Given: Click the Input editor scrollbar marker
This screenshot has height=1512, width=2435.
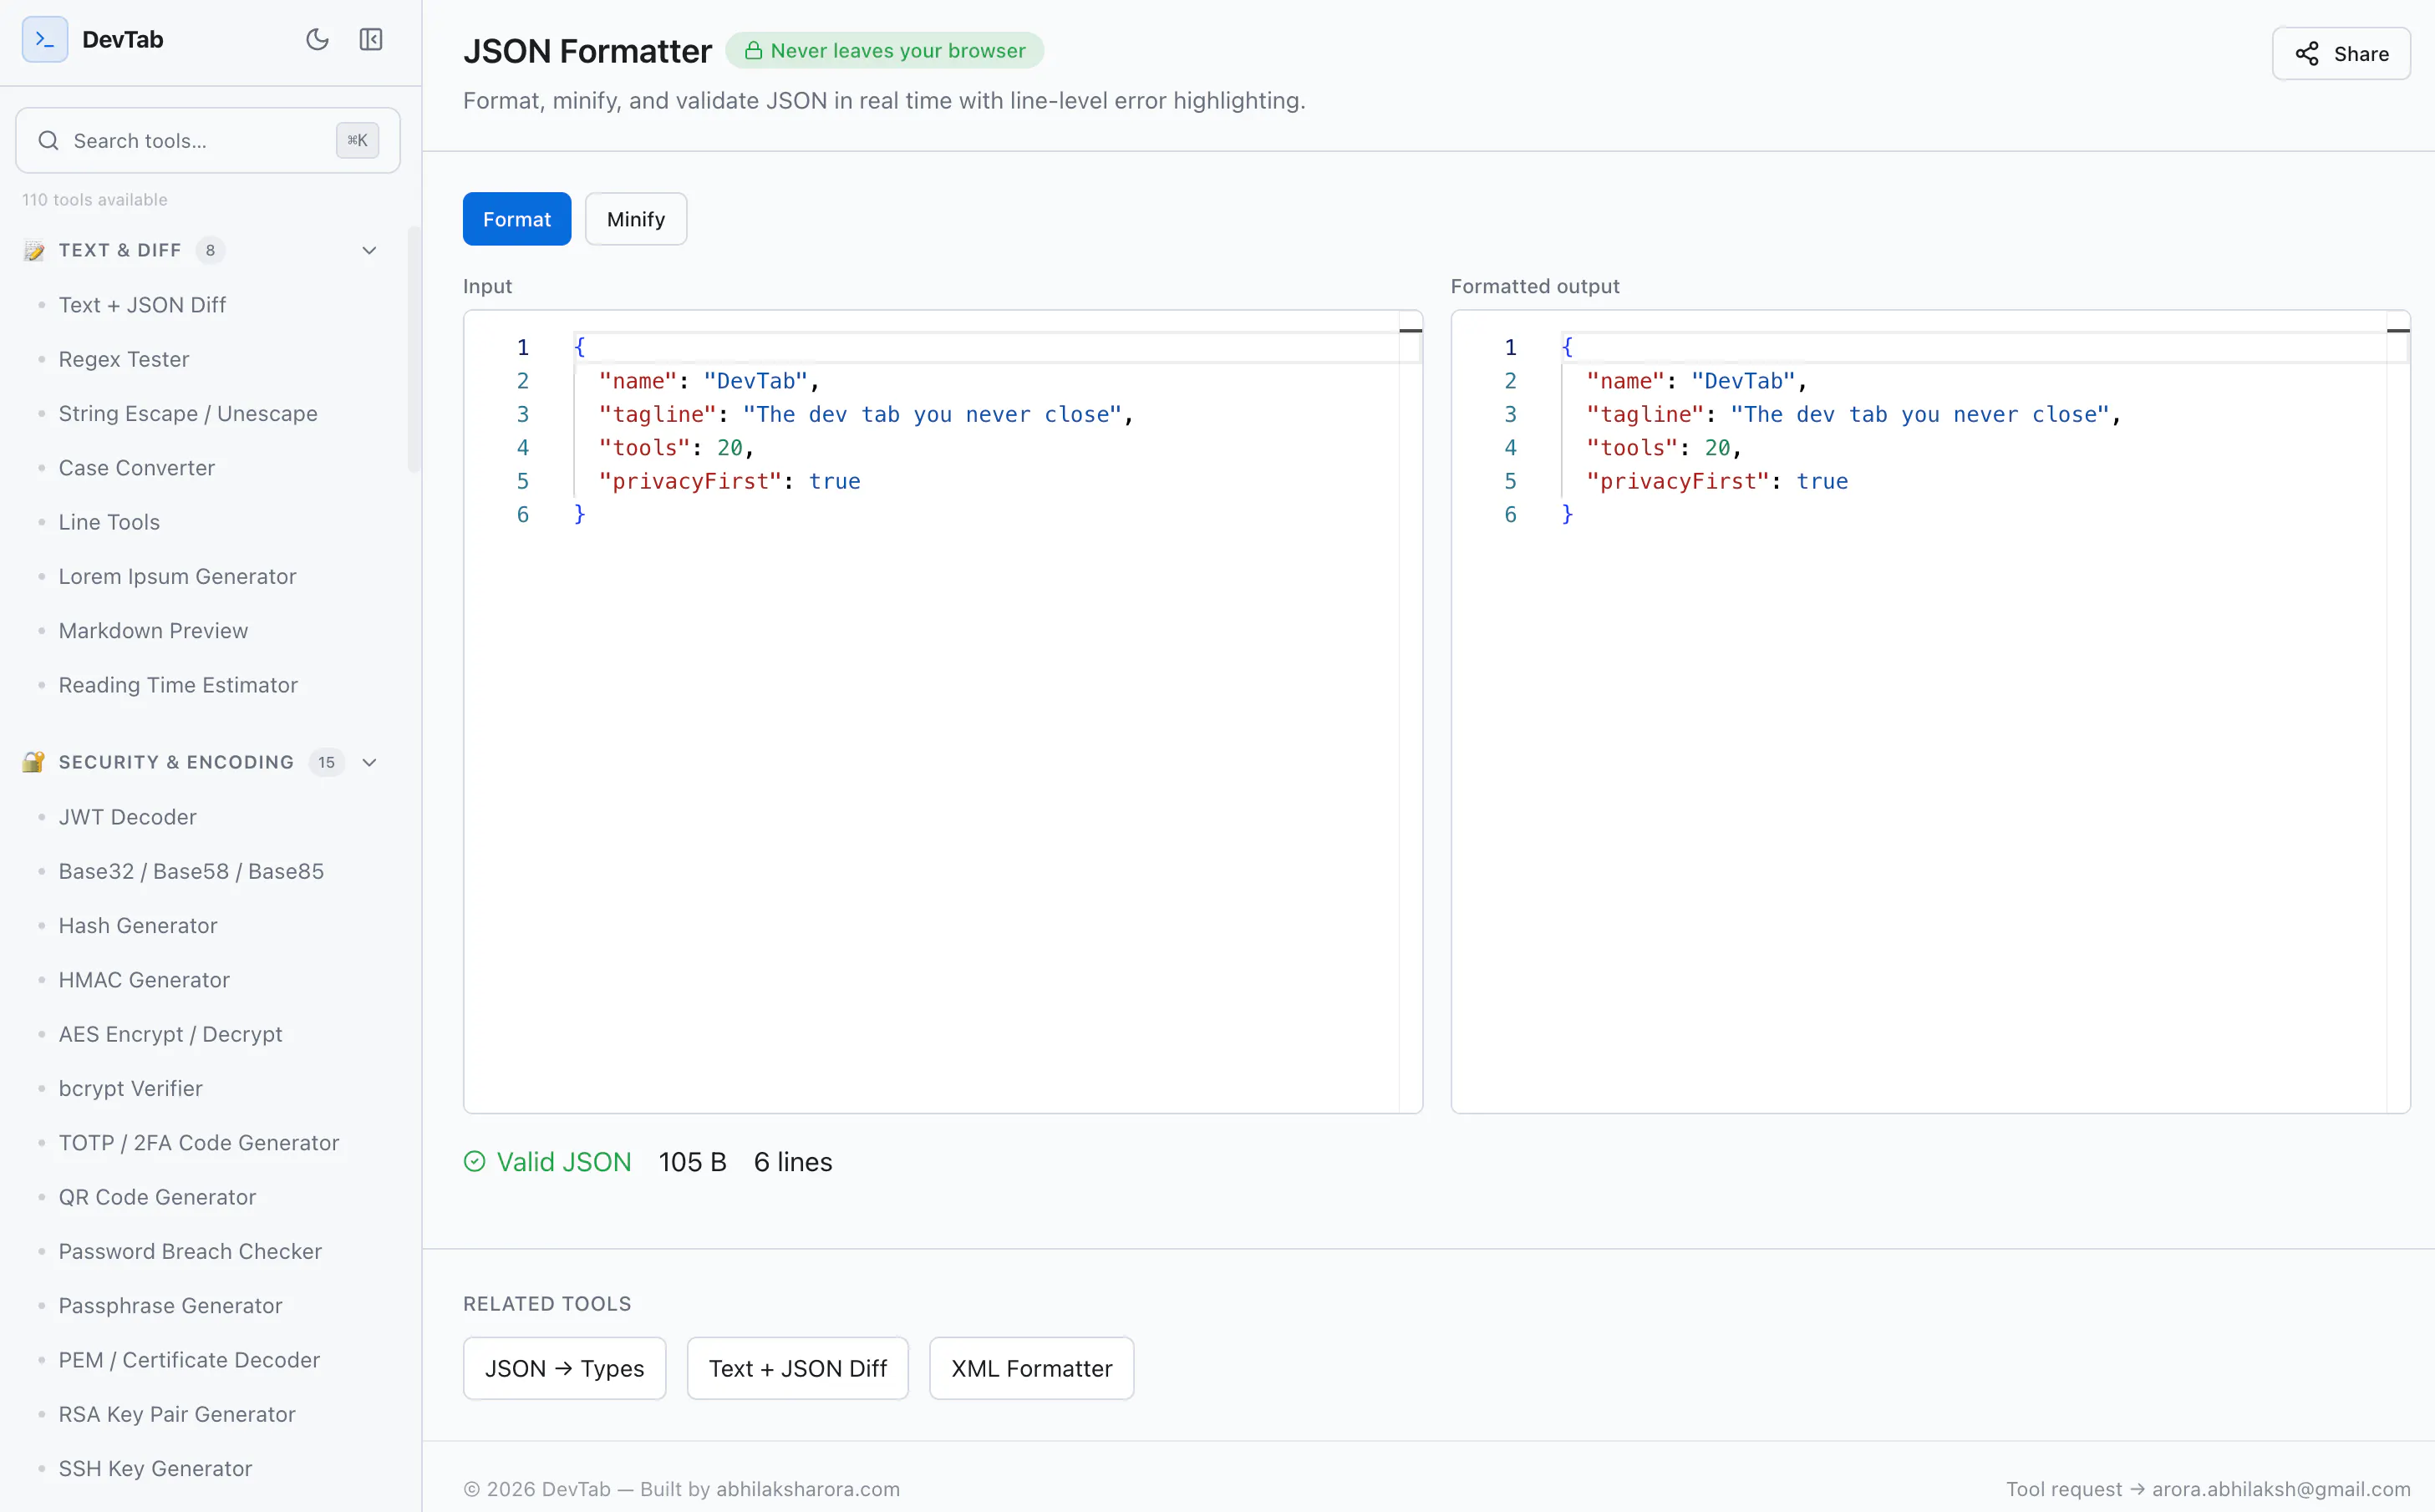Looking at the screenshot, I should click(x=1410, y=330).
